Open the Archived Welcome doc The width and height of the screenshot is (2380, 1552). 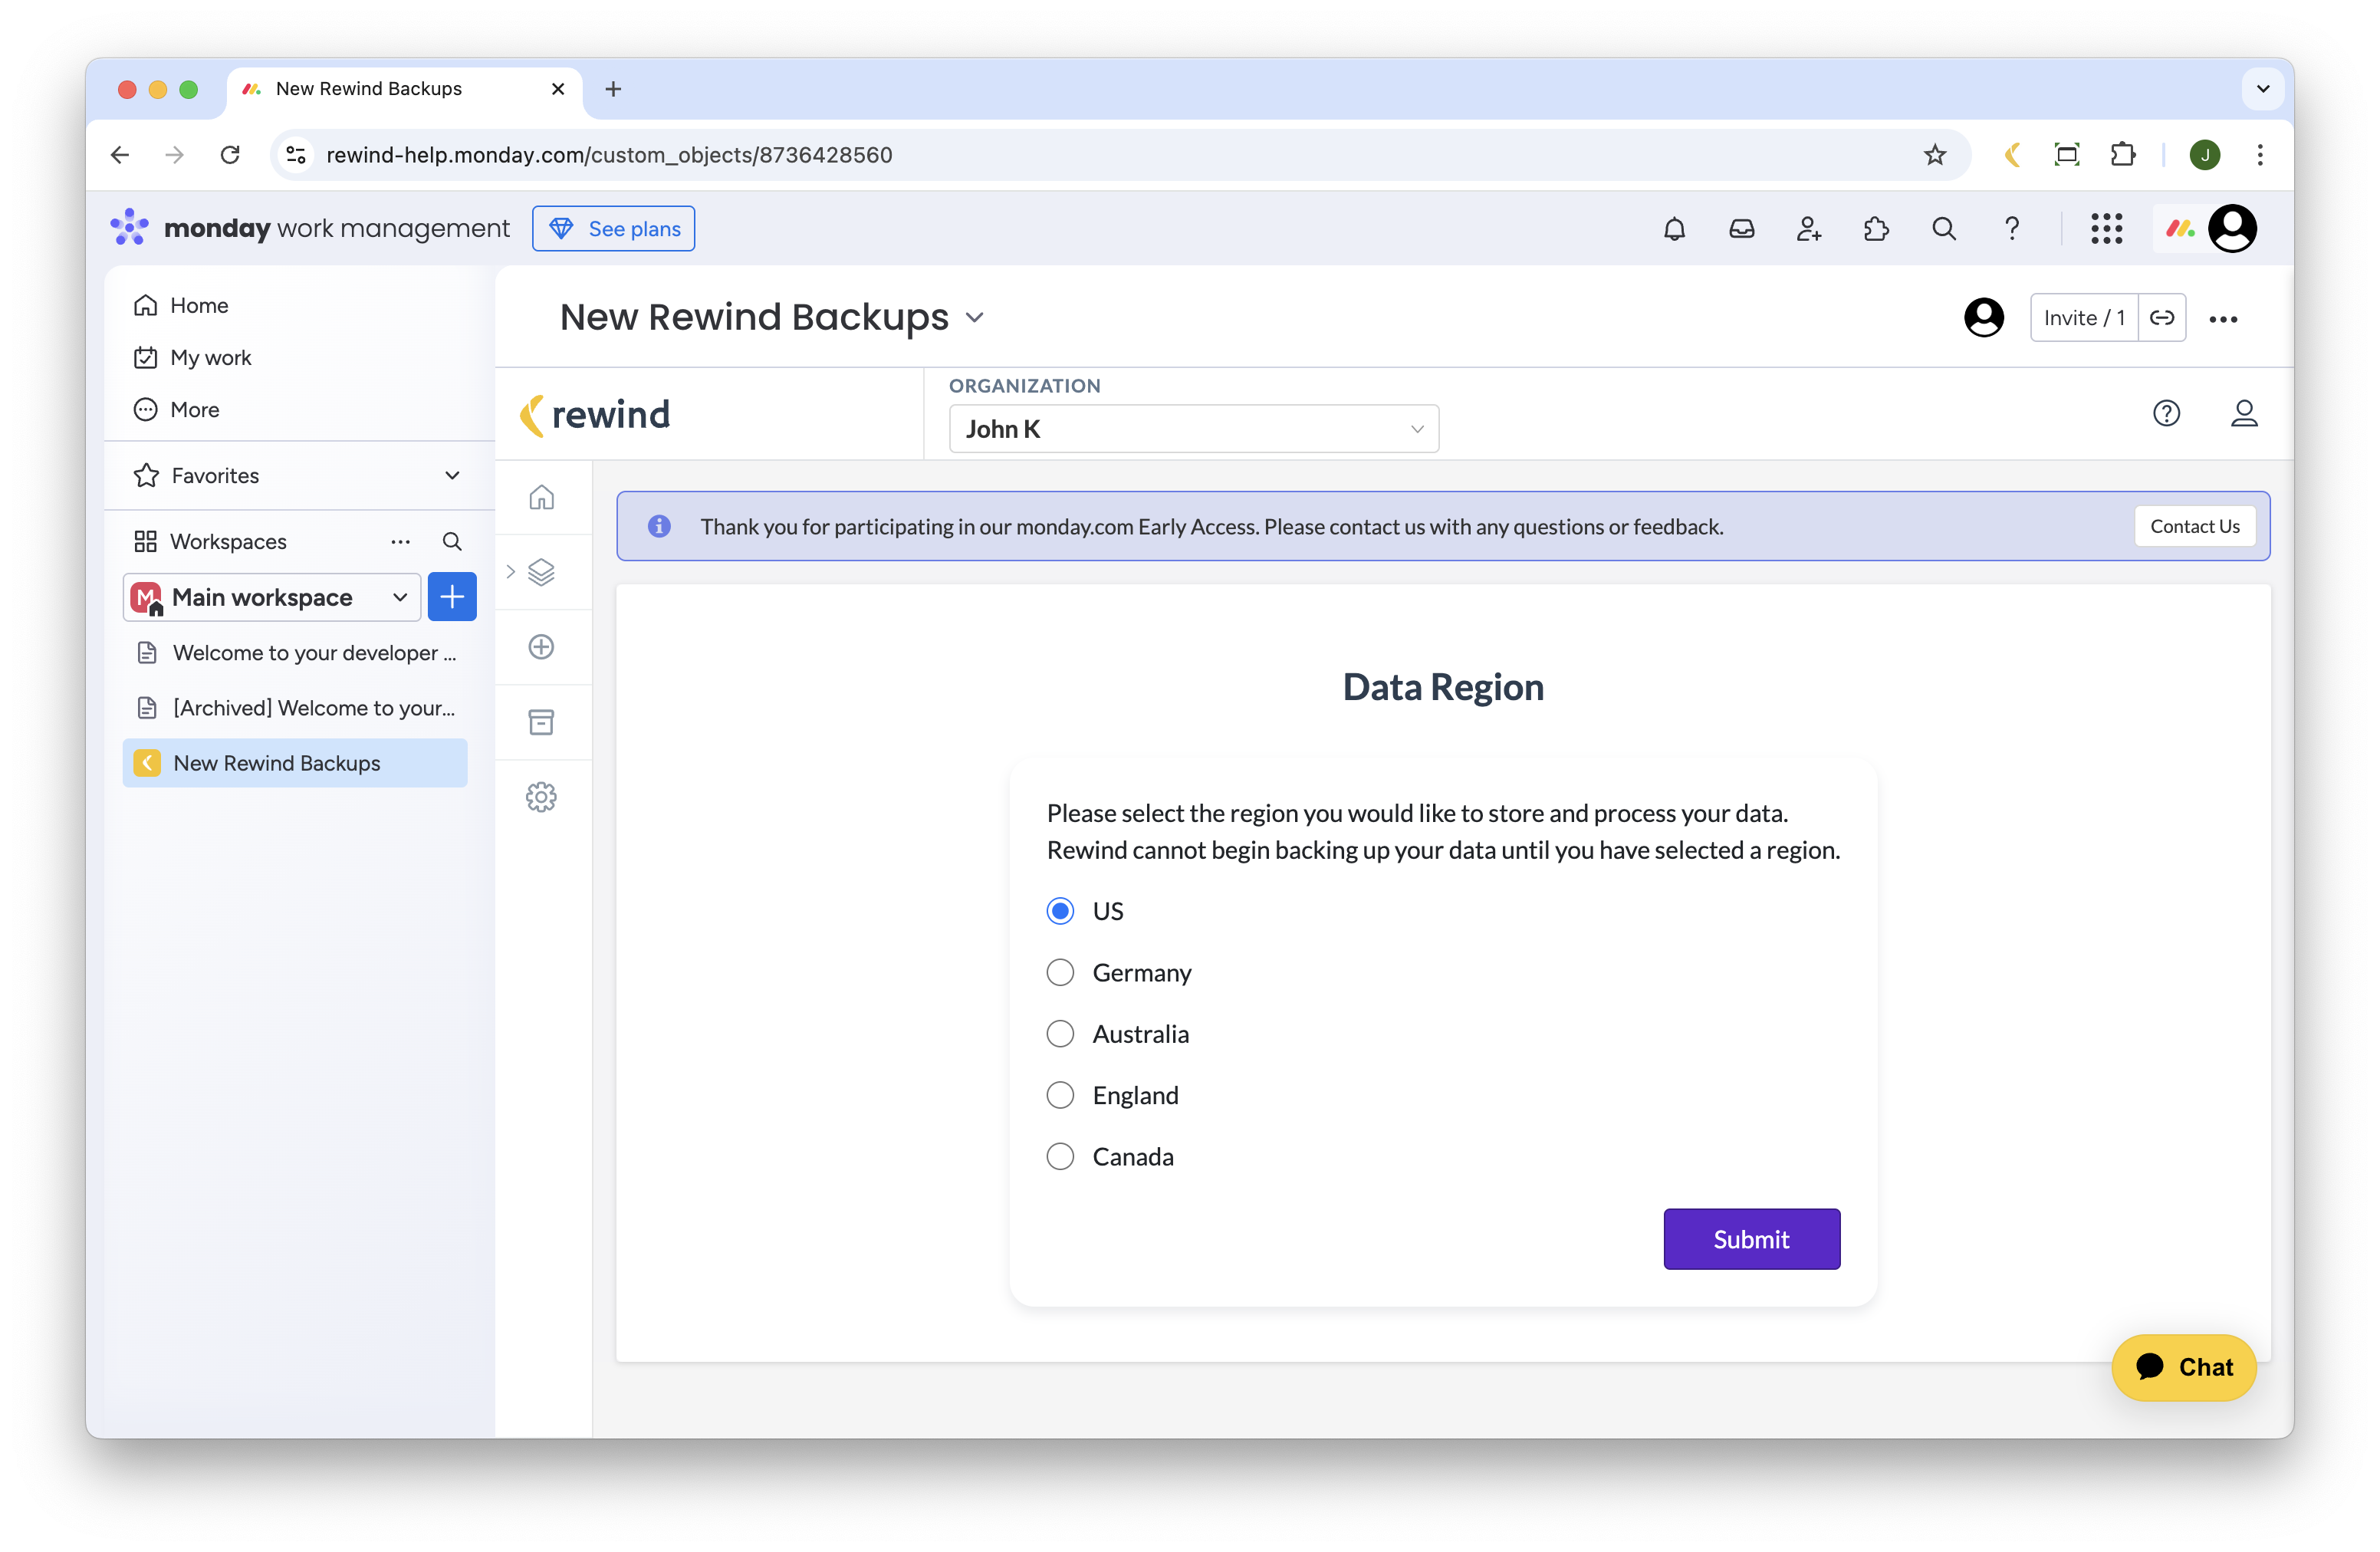pos(296,708)
